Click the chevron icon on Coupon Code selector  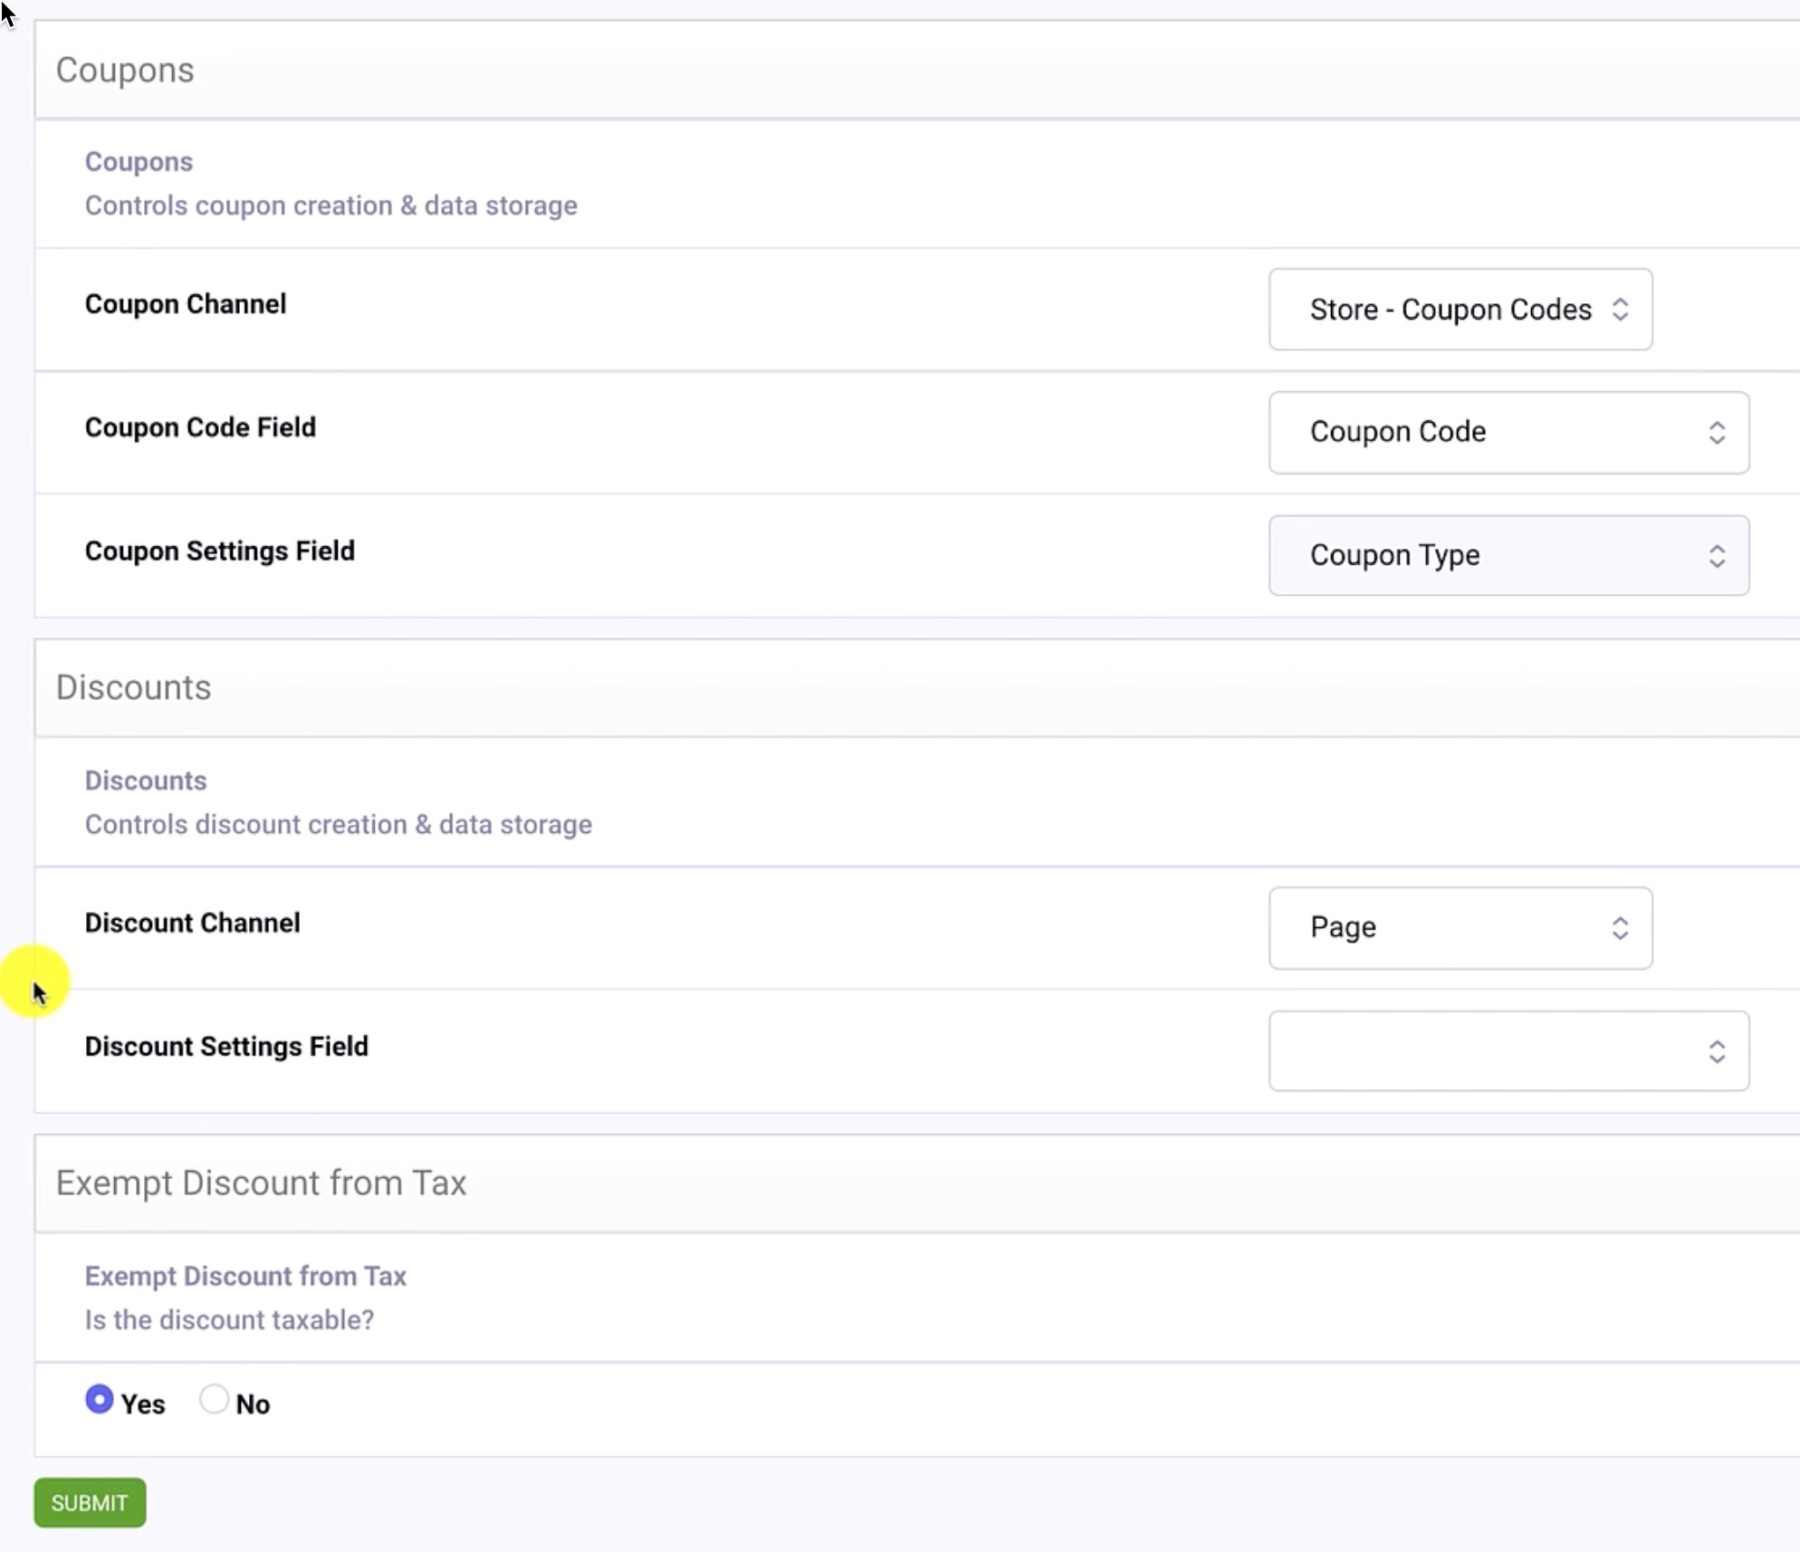point(1718,432)
